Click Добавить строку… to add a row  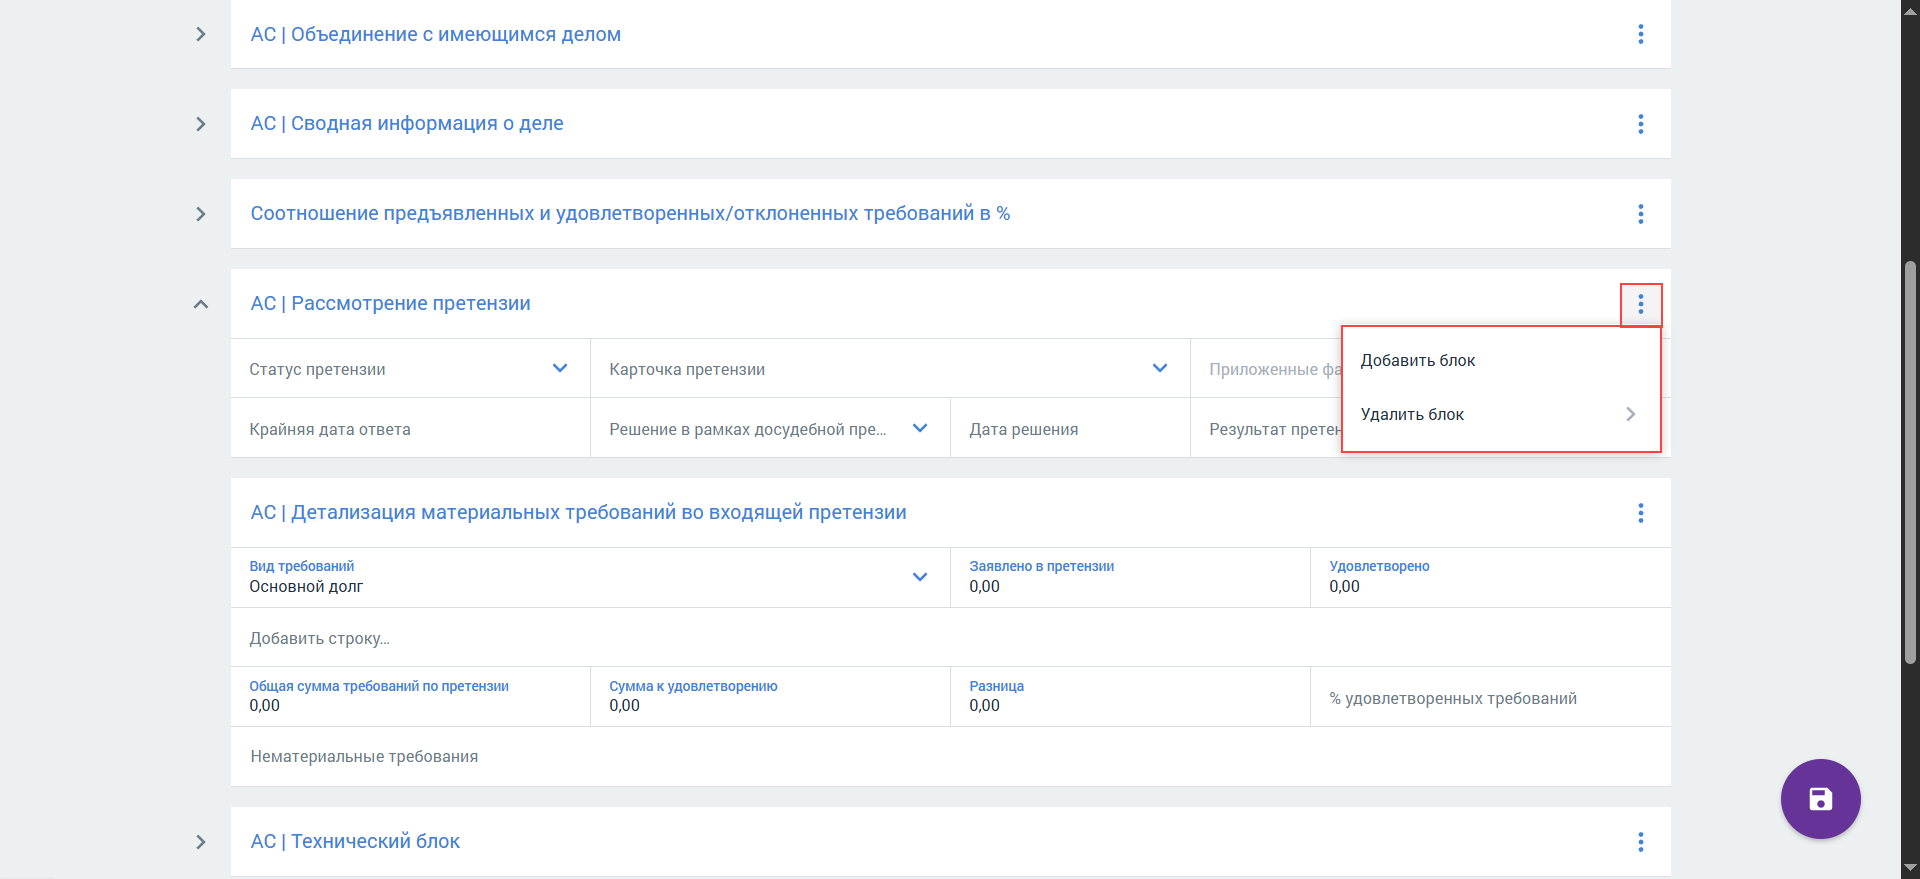coord(320,638)
